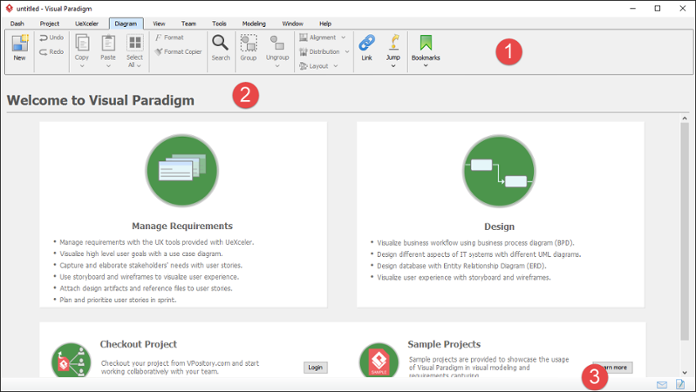Click the New project icon
Screen dimensions: 696x392
[x=20, y=43]
